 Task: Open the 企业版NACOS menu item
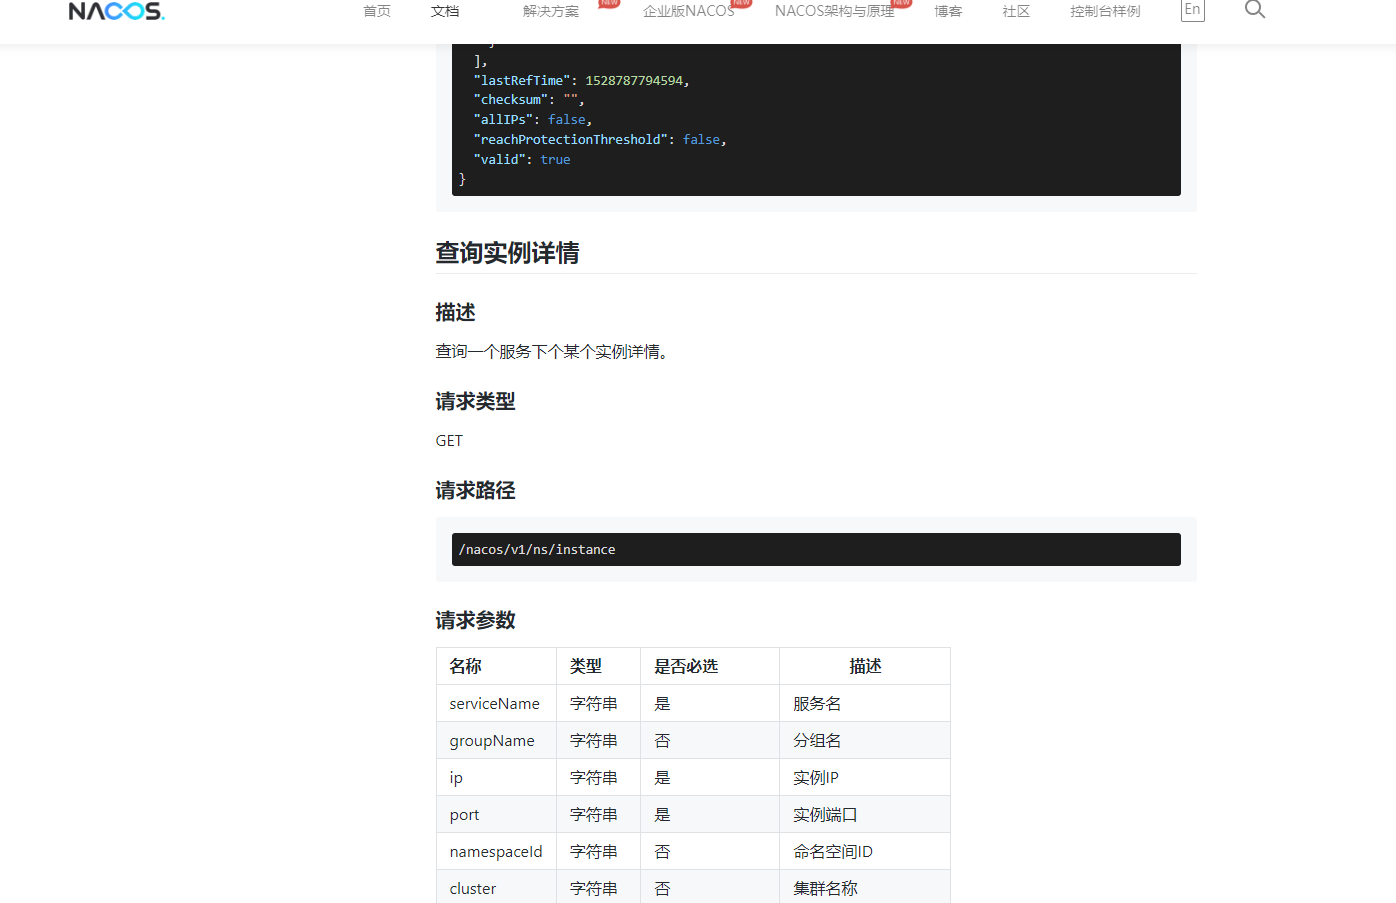(689, 11)
